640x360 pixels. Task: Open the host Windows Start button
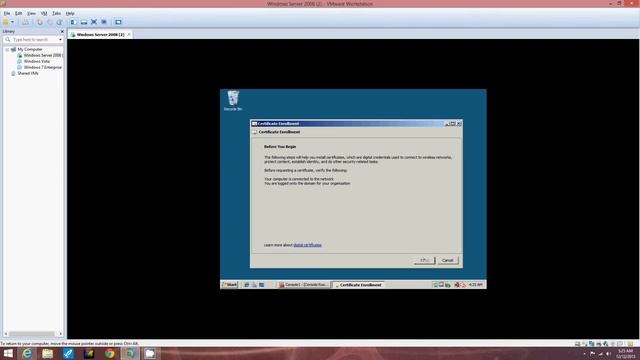pos(8,353)
